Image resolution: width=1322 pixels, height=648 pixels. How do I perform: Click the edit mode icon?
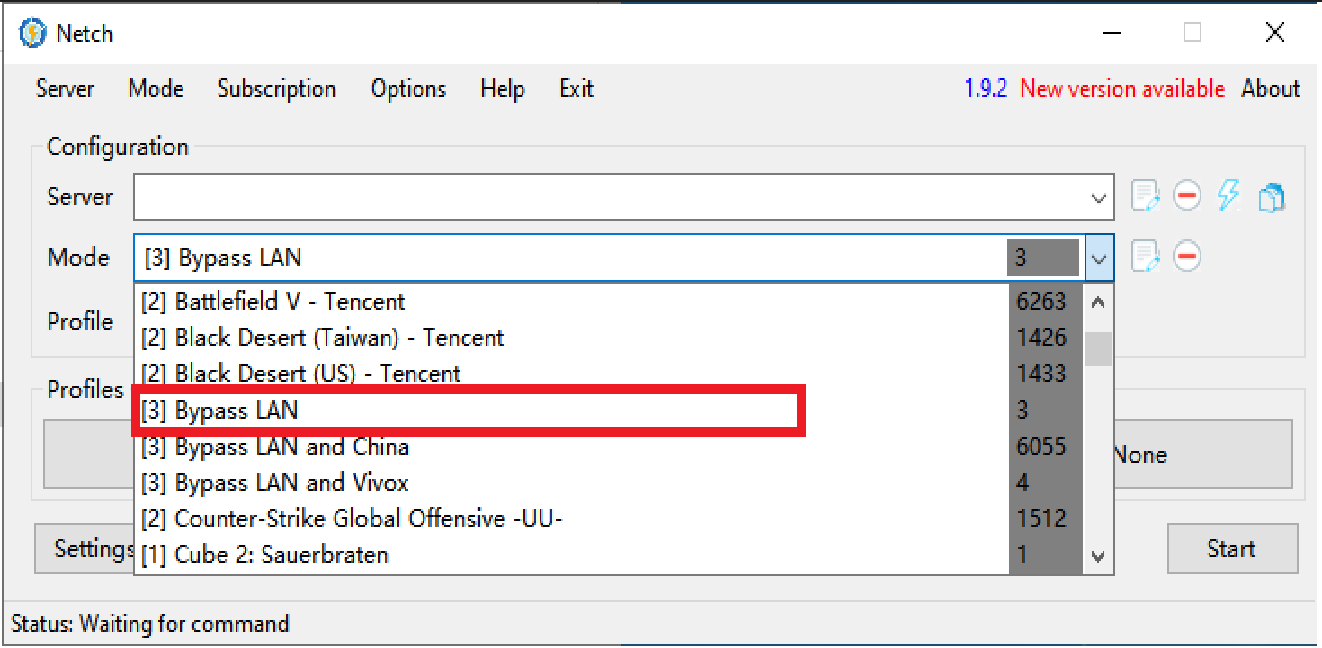pyautogui.click(x=1145, y=257)
